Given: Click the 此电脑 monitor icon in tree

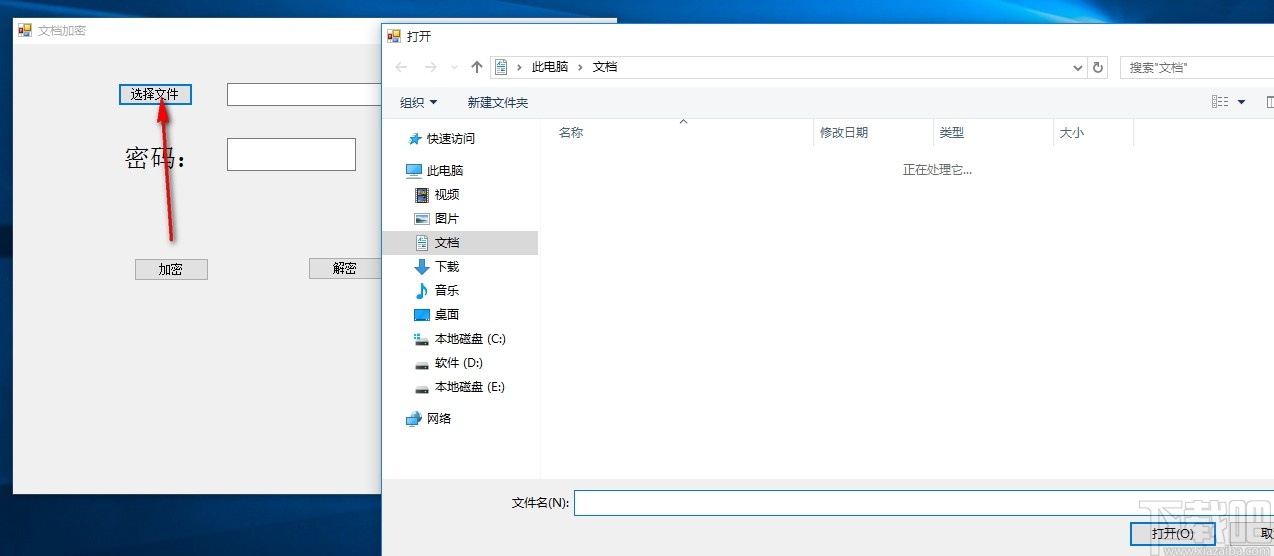Looking at the screenshot, I should click(x=414, y=170).
